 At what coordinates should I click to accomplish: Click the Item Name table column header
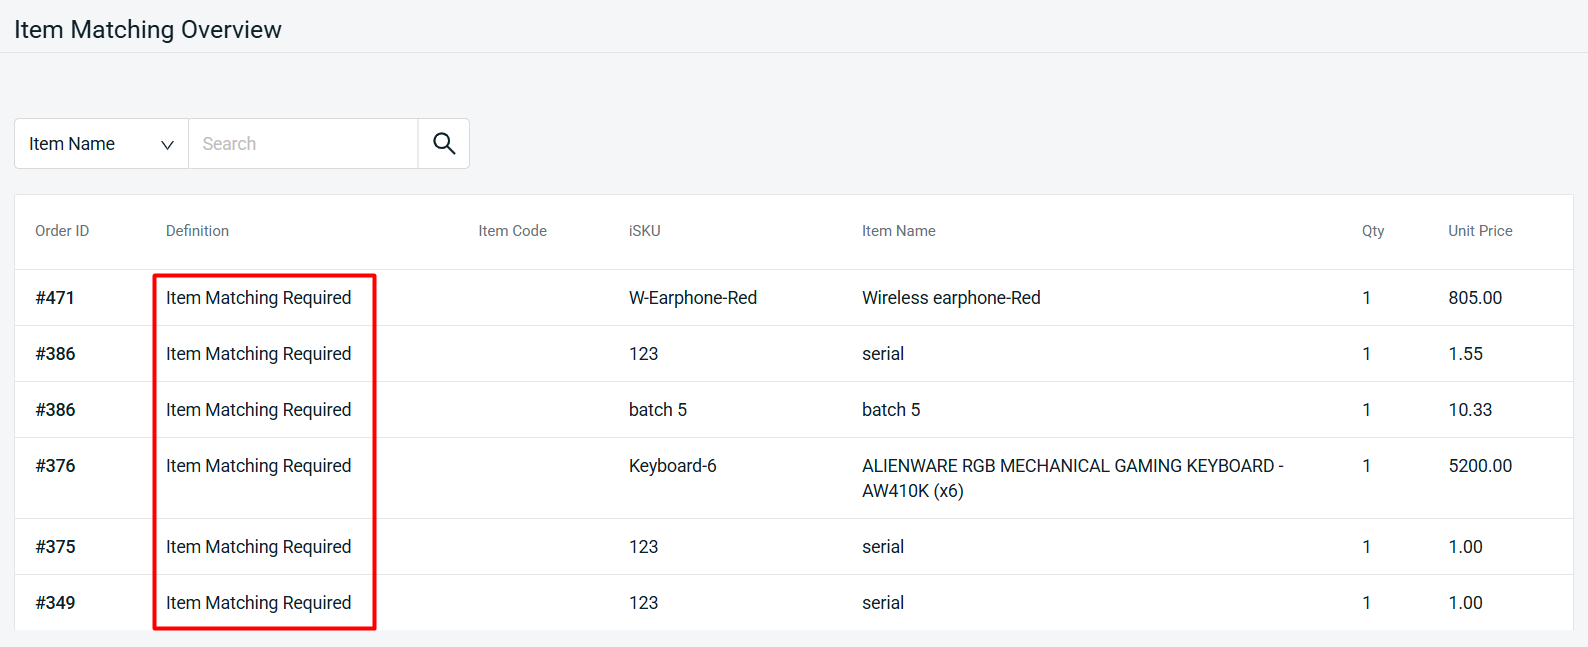click(898, 231)
